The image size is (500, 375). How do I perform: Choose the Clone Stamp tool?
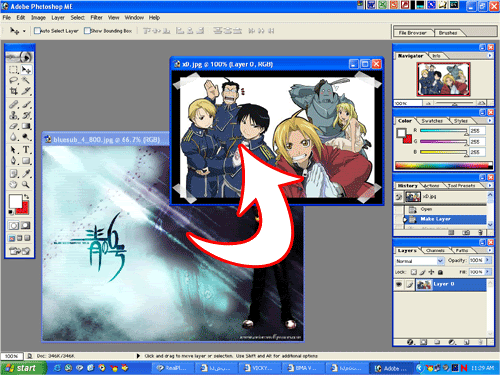click(13, 115)
